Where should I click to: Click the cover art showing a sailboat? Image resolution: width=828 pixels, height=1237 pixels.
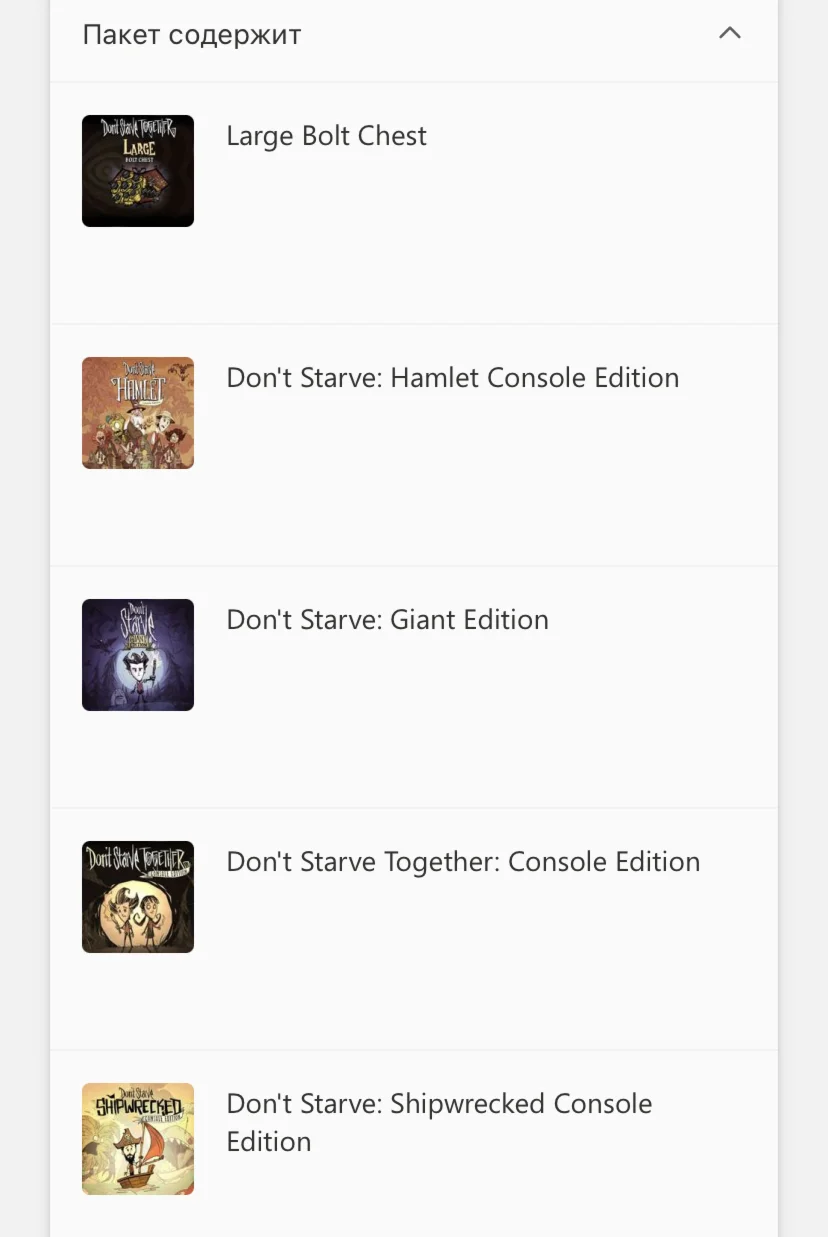pos(138,1139)
